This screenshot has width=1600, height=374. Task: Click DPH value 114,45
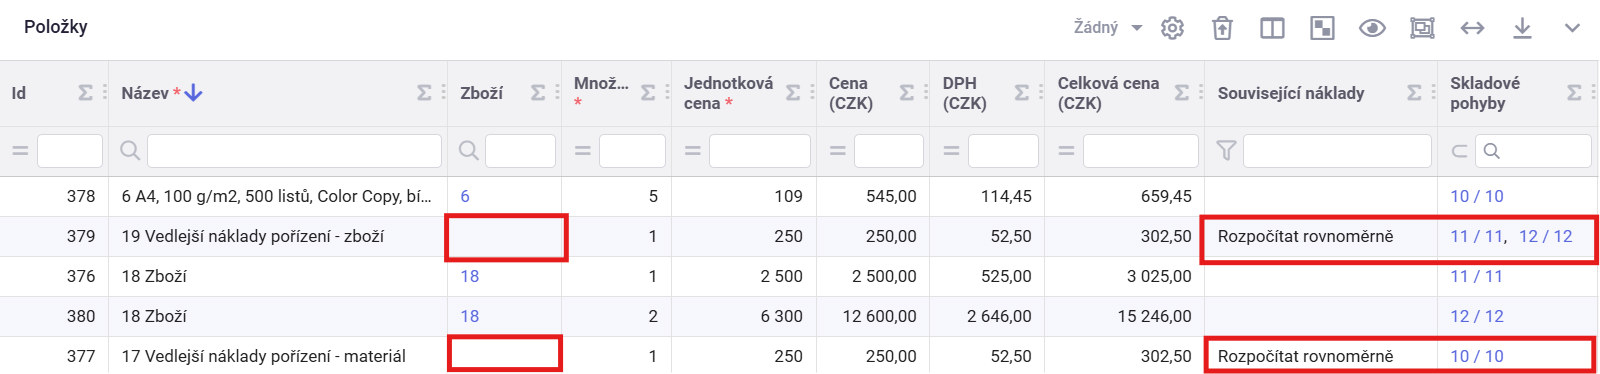(x=1006, y=196)
